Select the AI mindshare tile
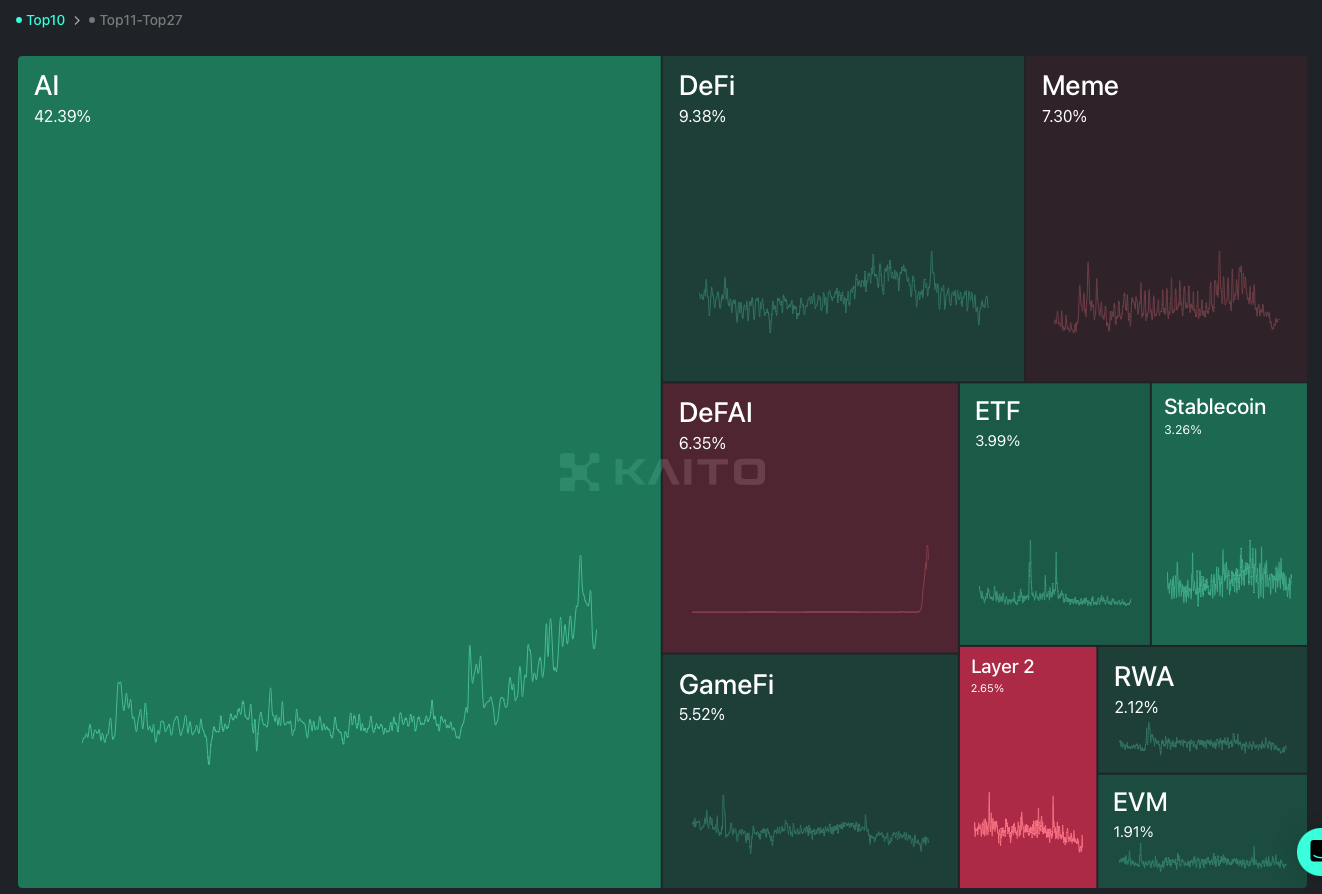The height and width of the screenshot is (894, 1322). [x=338, y=400]
